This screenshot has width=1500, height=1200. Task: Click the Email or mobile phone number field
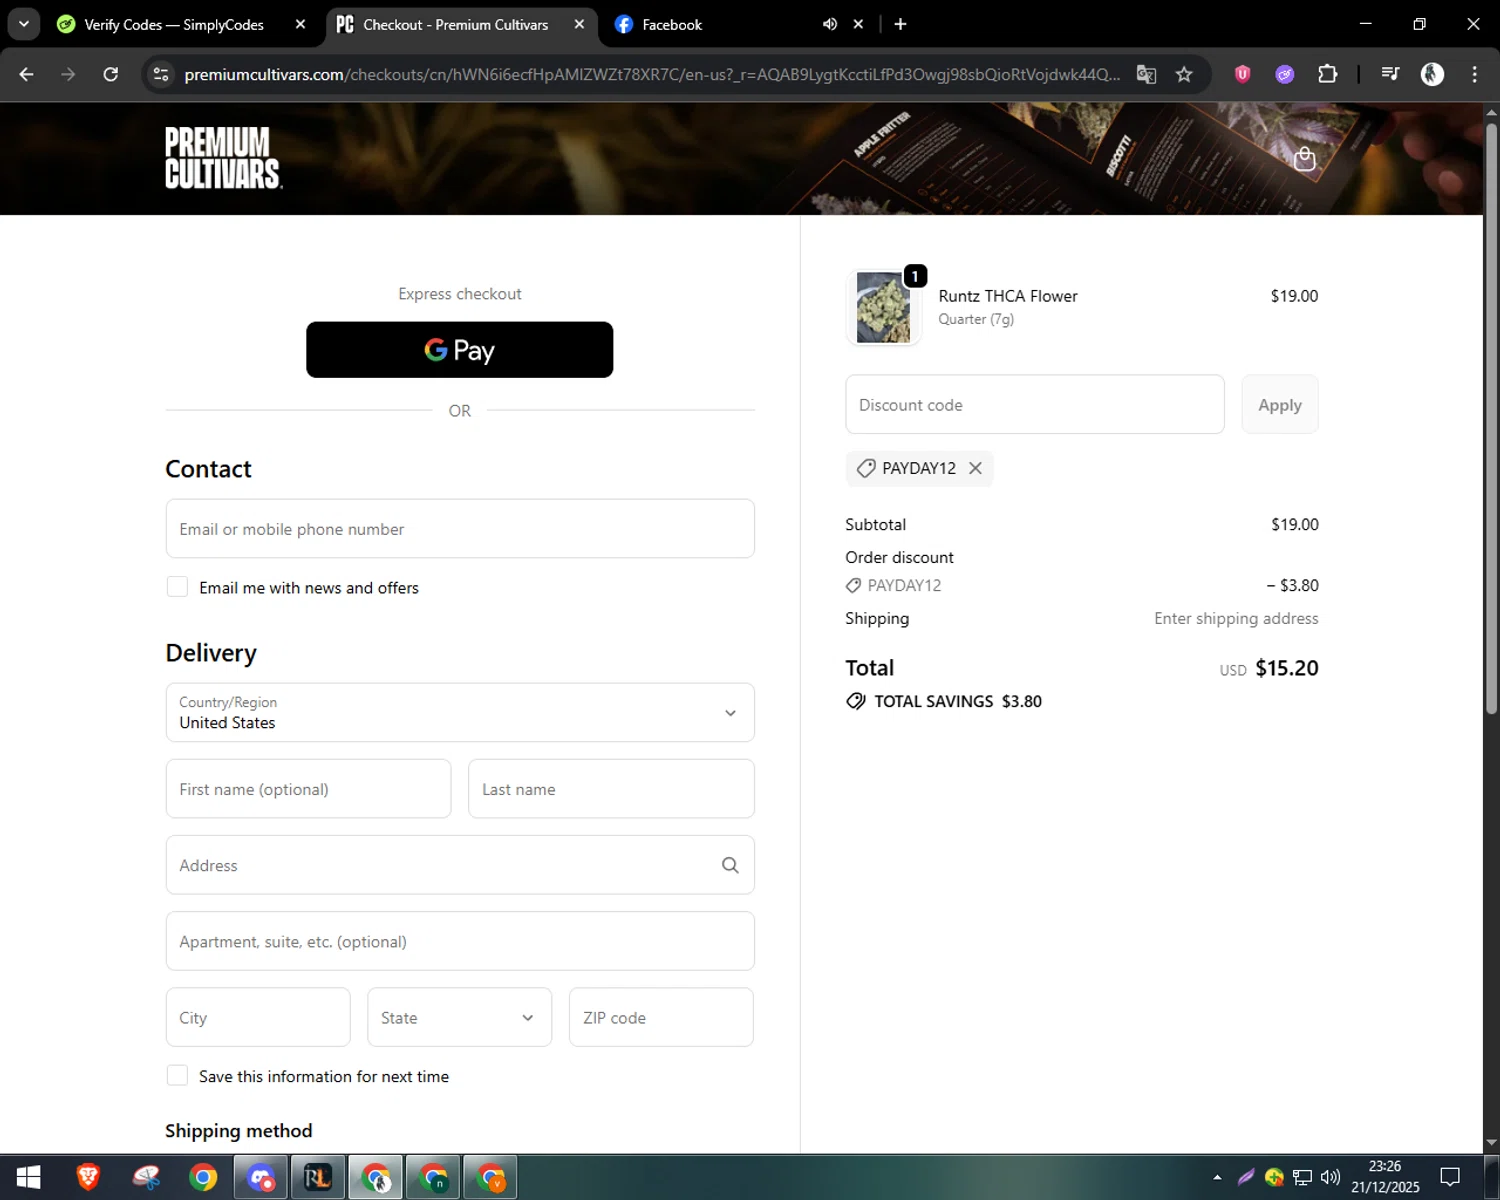click(x=460, y=529)
